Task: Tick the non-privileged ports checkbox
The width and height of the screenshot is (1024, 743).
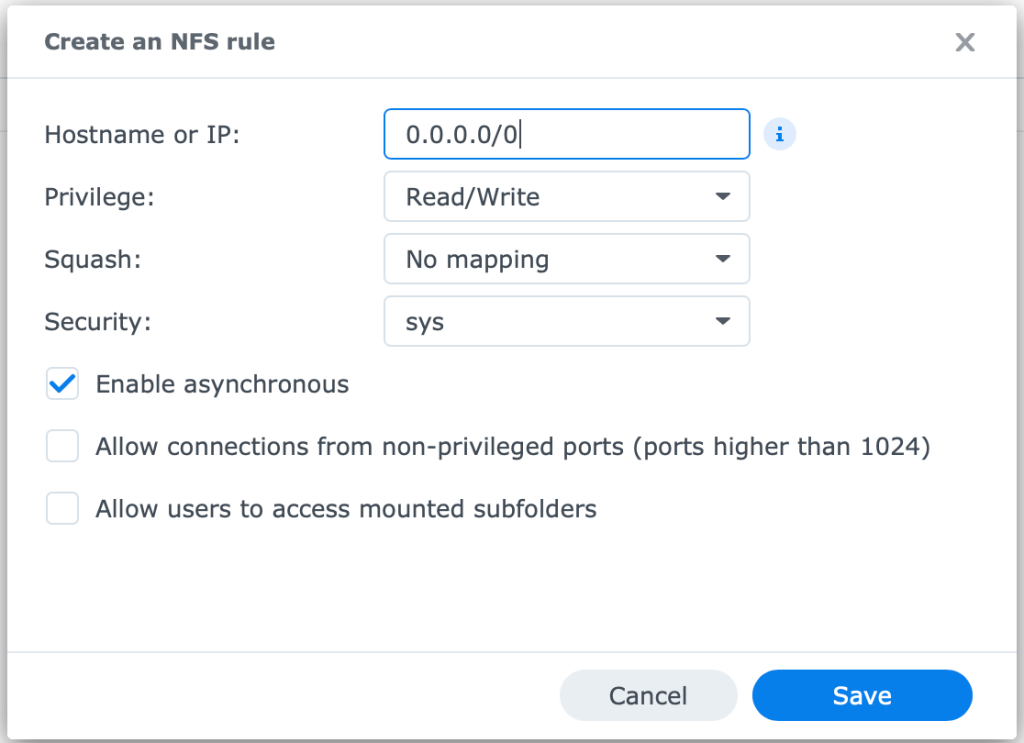Action: click(x=62, y=447)
